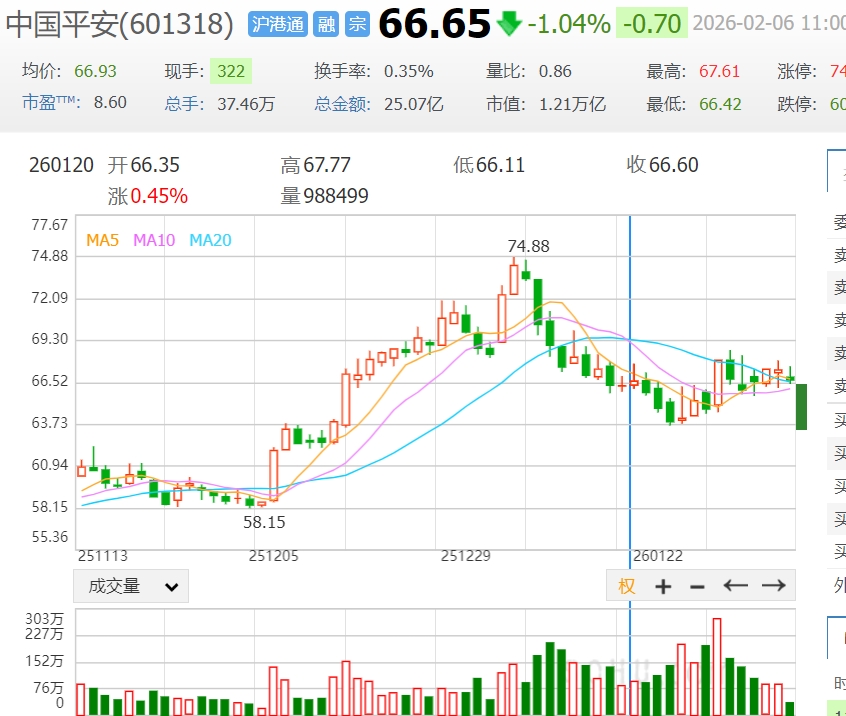Screen dimensions: 846x716
Task: Click the peak price label 74.88 on chart
Action: pos(529,246)
